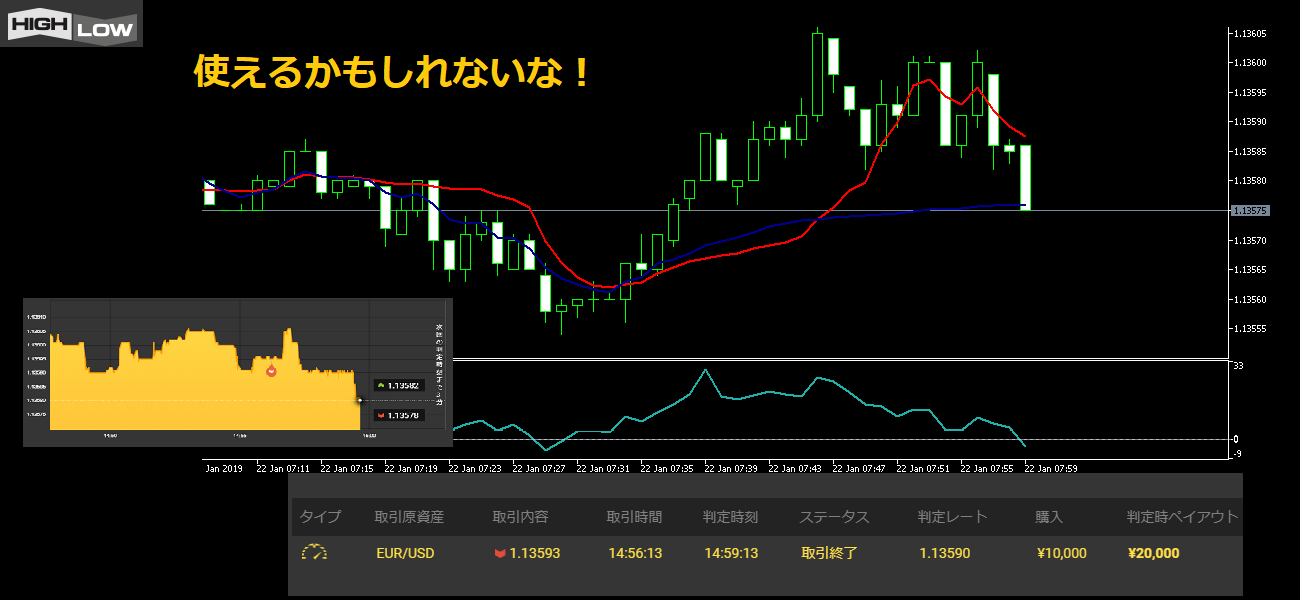Click the current price dot on mini chart

(361, 400)
